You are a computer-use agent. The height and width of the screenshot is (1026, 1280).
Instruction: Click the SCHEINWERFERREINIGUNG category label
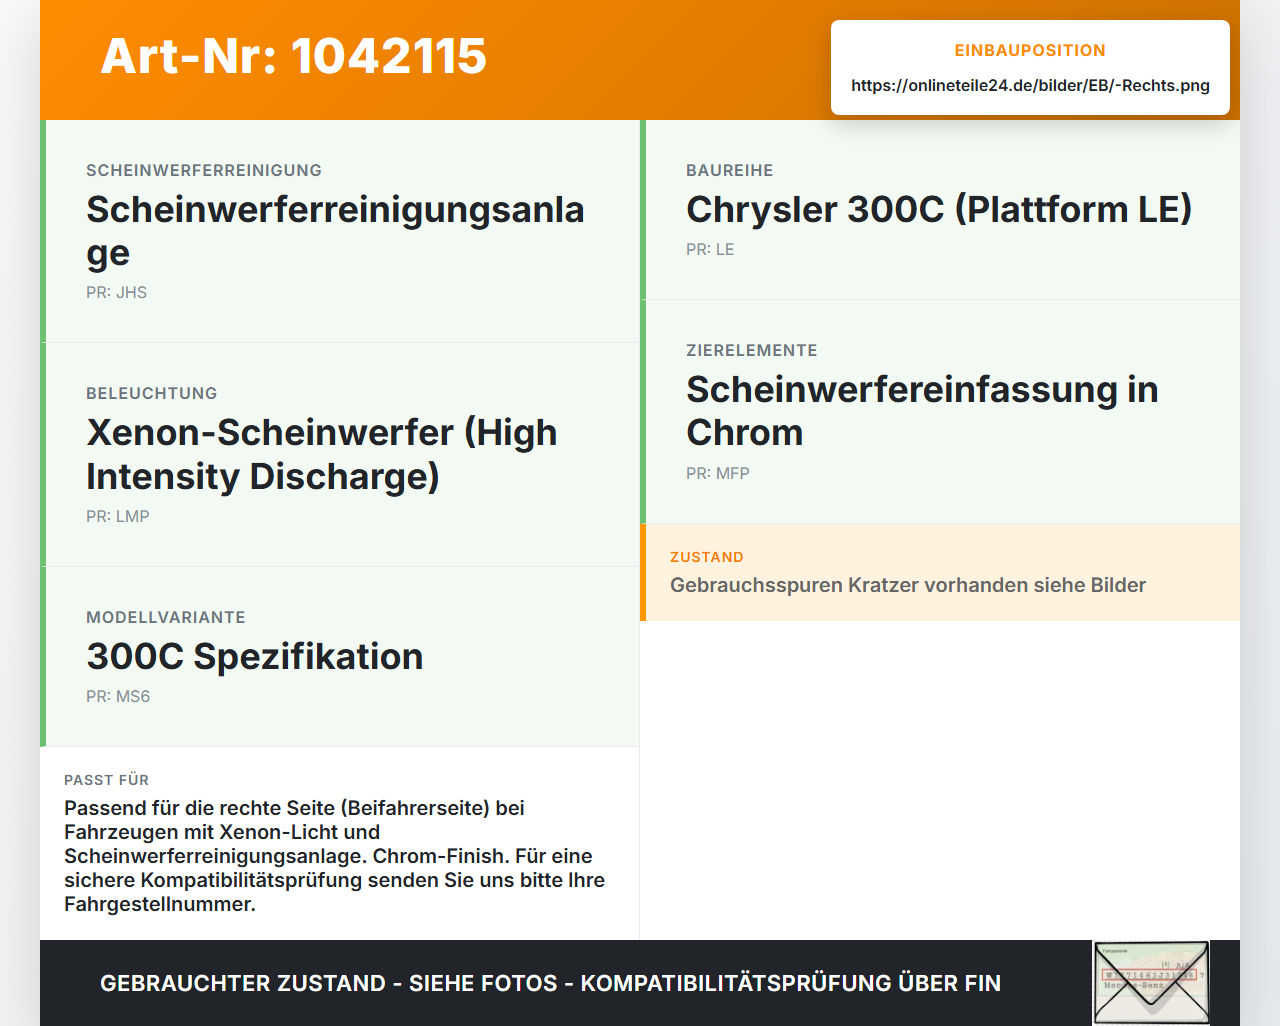coord(204,171)
